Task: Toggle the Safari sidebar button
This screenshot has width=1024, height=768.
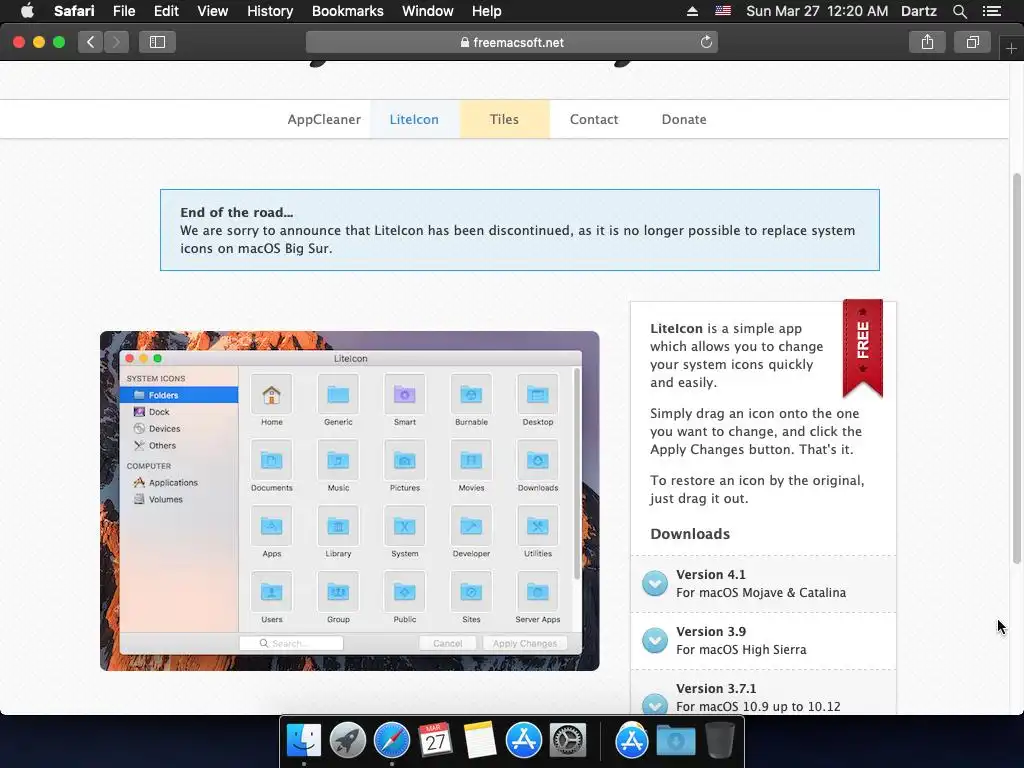Action: pyautogui.click(x=157, y=42)
